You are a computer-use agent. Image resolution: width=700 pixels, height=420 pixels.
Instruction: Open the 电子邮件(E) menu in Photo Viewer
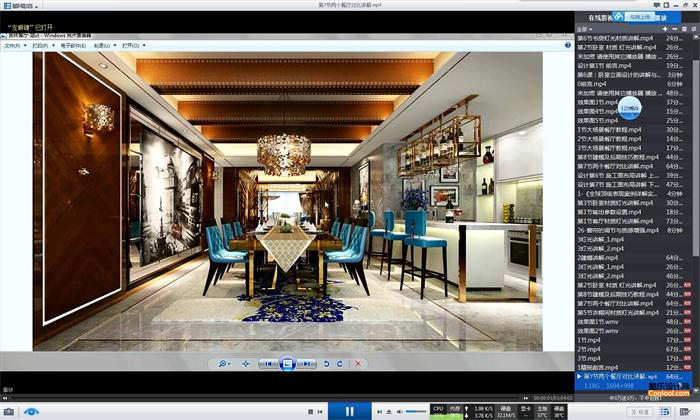[73, 46]
